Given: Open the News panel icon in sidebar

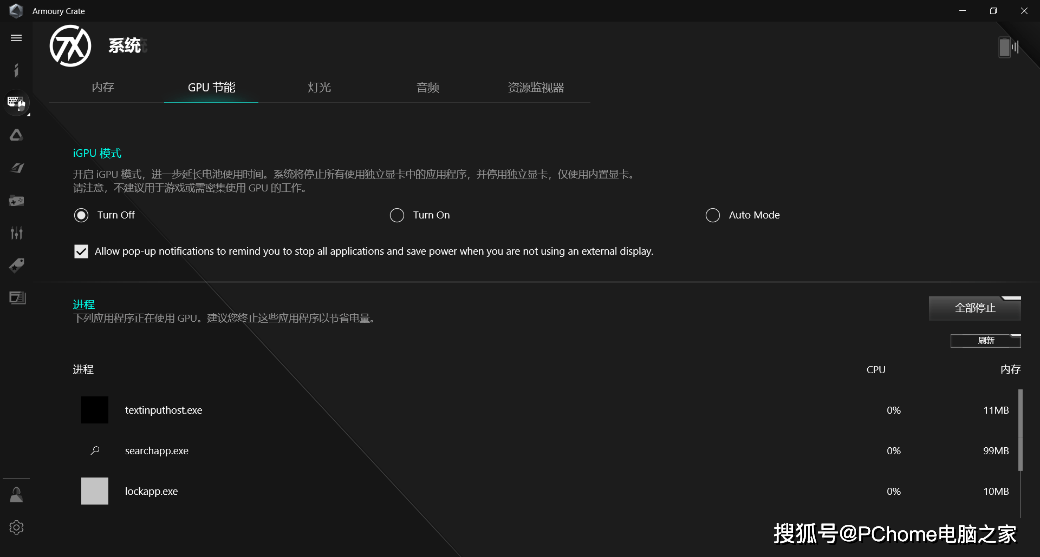Looking at the screenshot, I should pos(16,298).
